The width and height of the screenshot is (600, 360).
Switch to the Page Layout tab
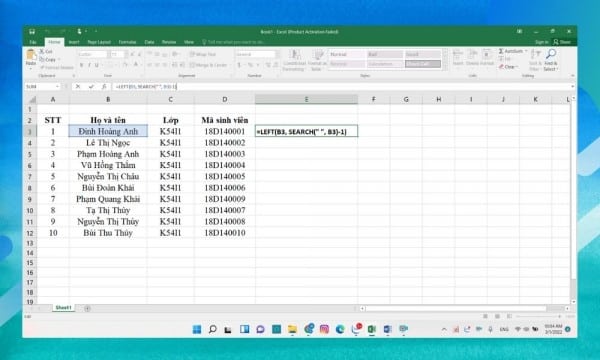click(x=99, y=42)
